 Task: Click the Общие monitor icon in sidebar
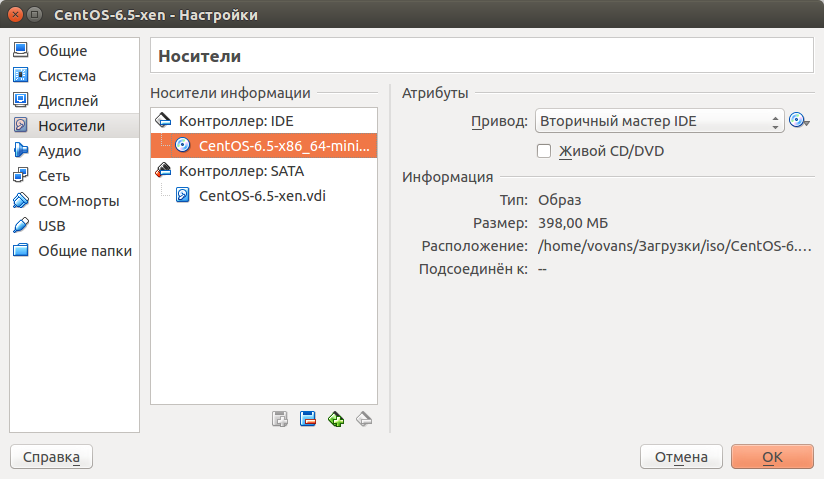[x=20, y=50]
